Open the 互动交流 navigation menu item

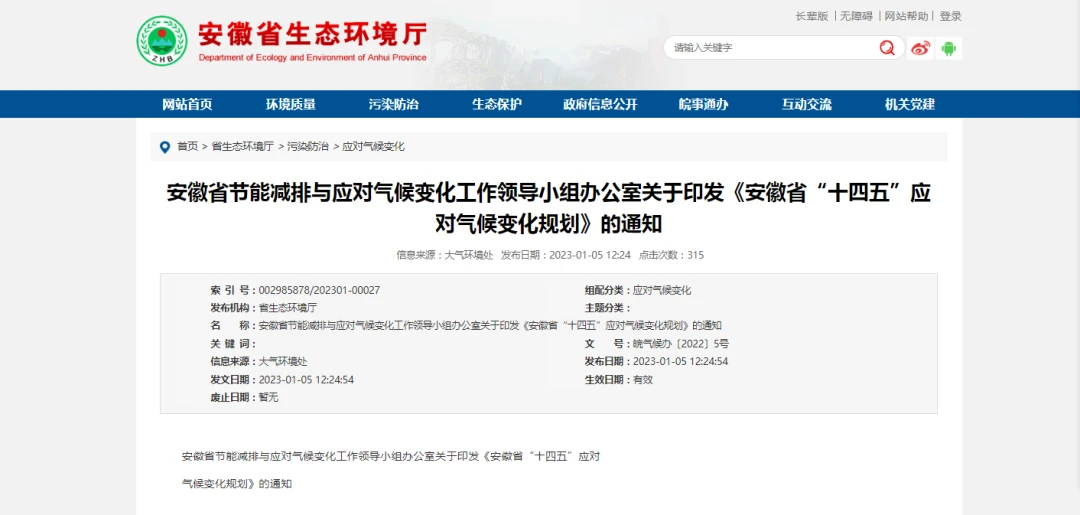coord(807,104)
